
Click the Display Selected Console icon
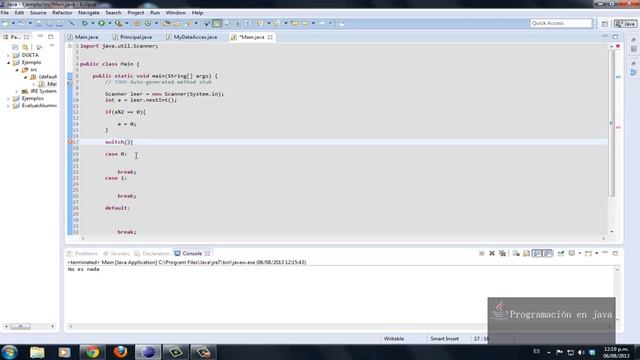click(572, 253)
